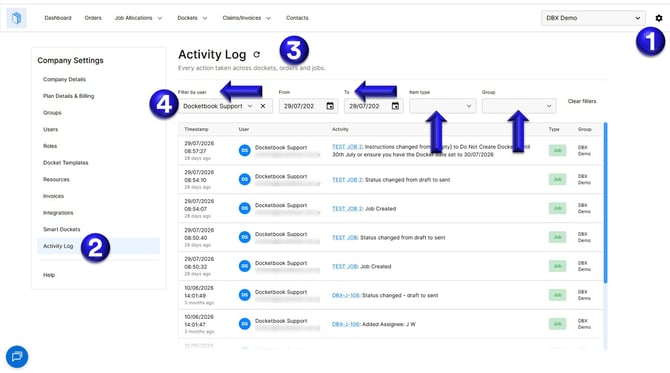This screenshot has height=373, width=670.
Task: Click the Type column header
Action: (554, 129)
